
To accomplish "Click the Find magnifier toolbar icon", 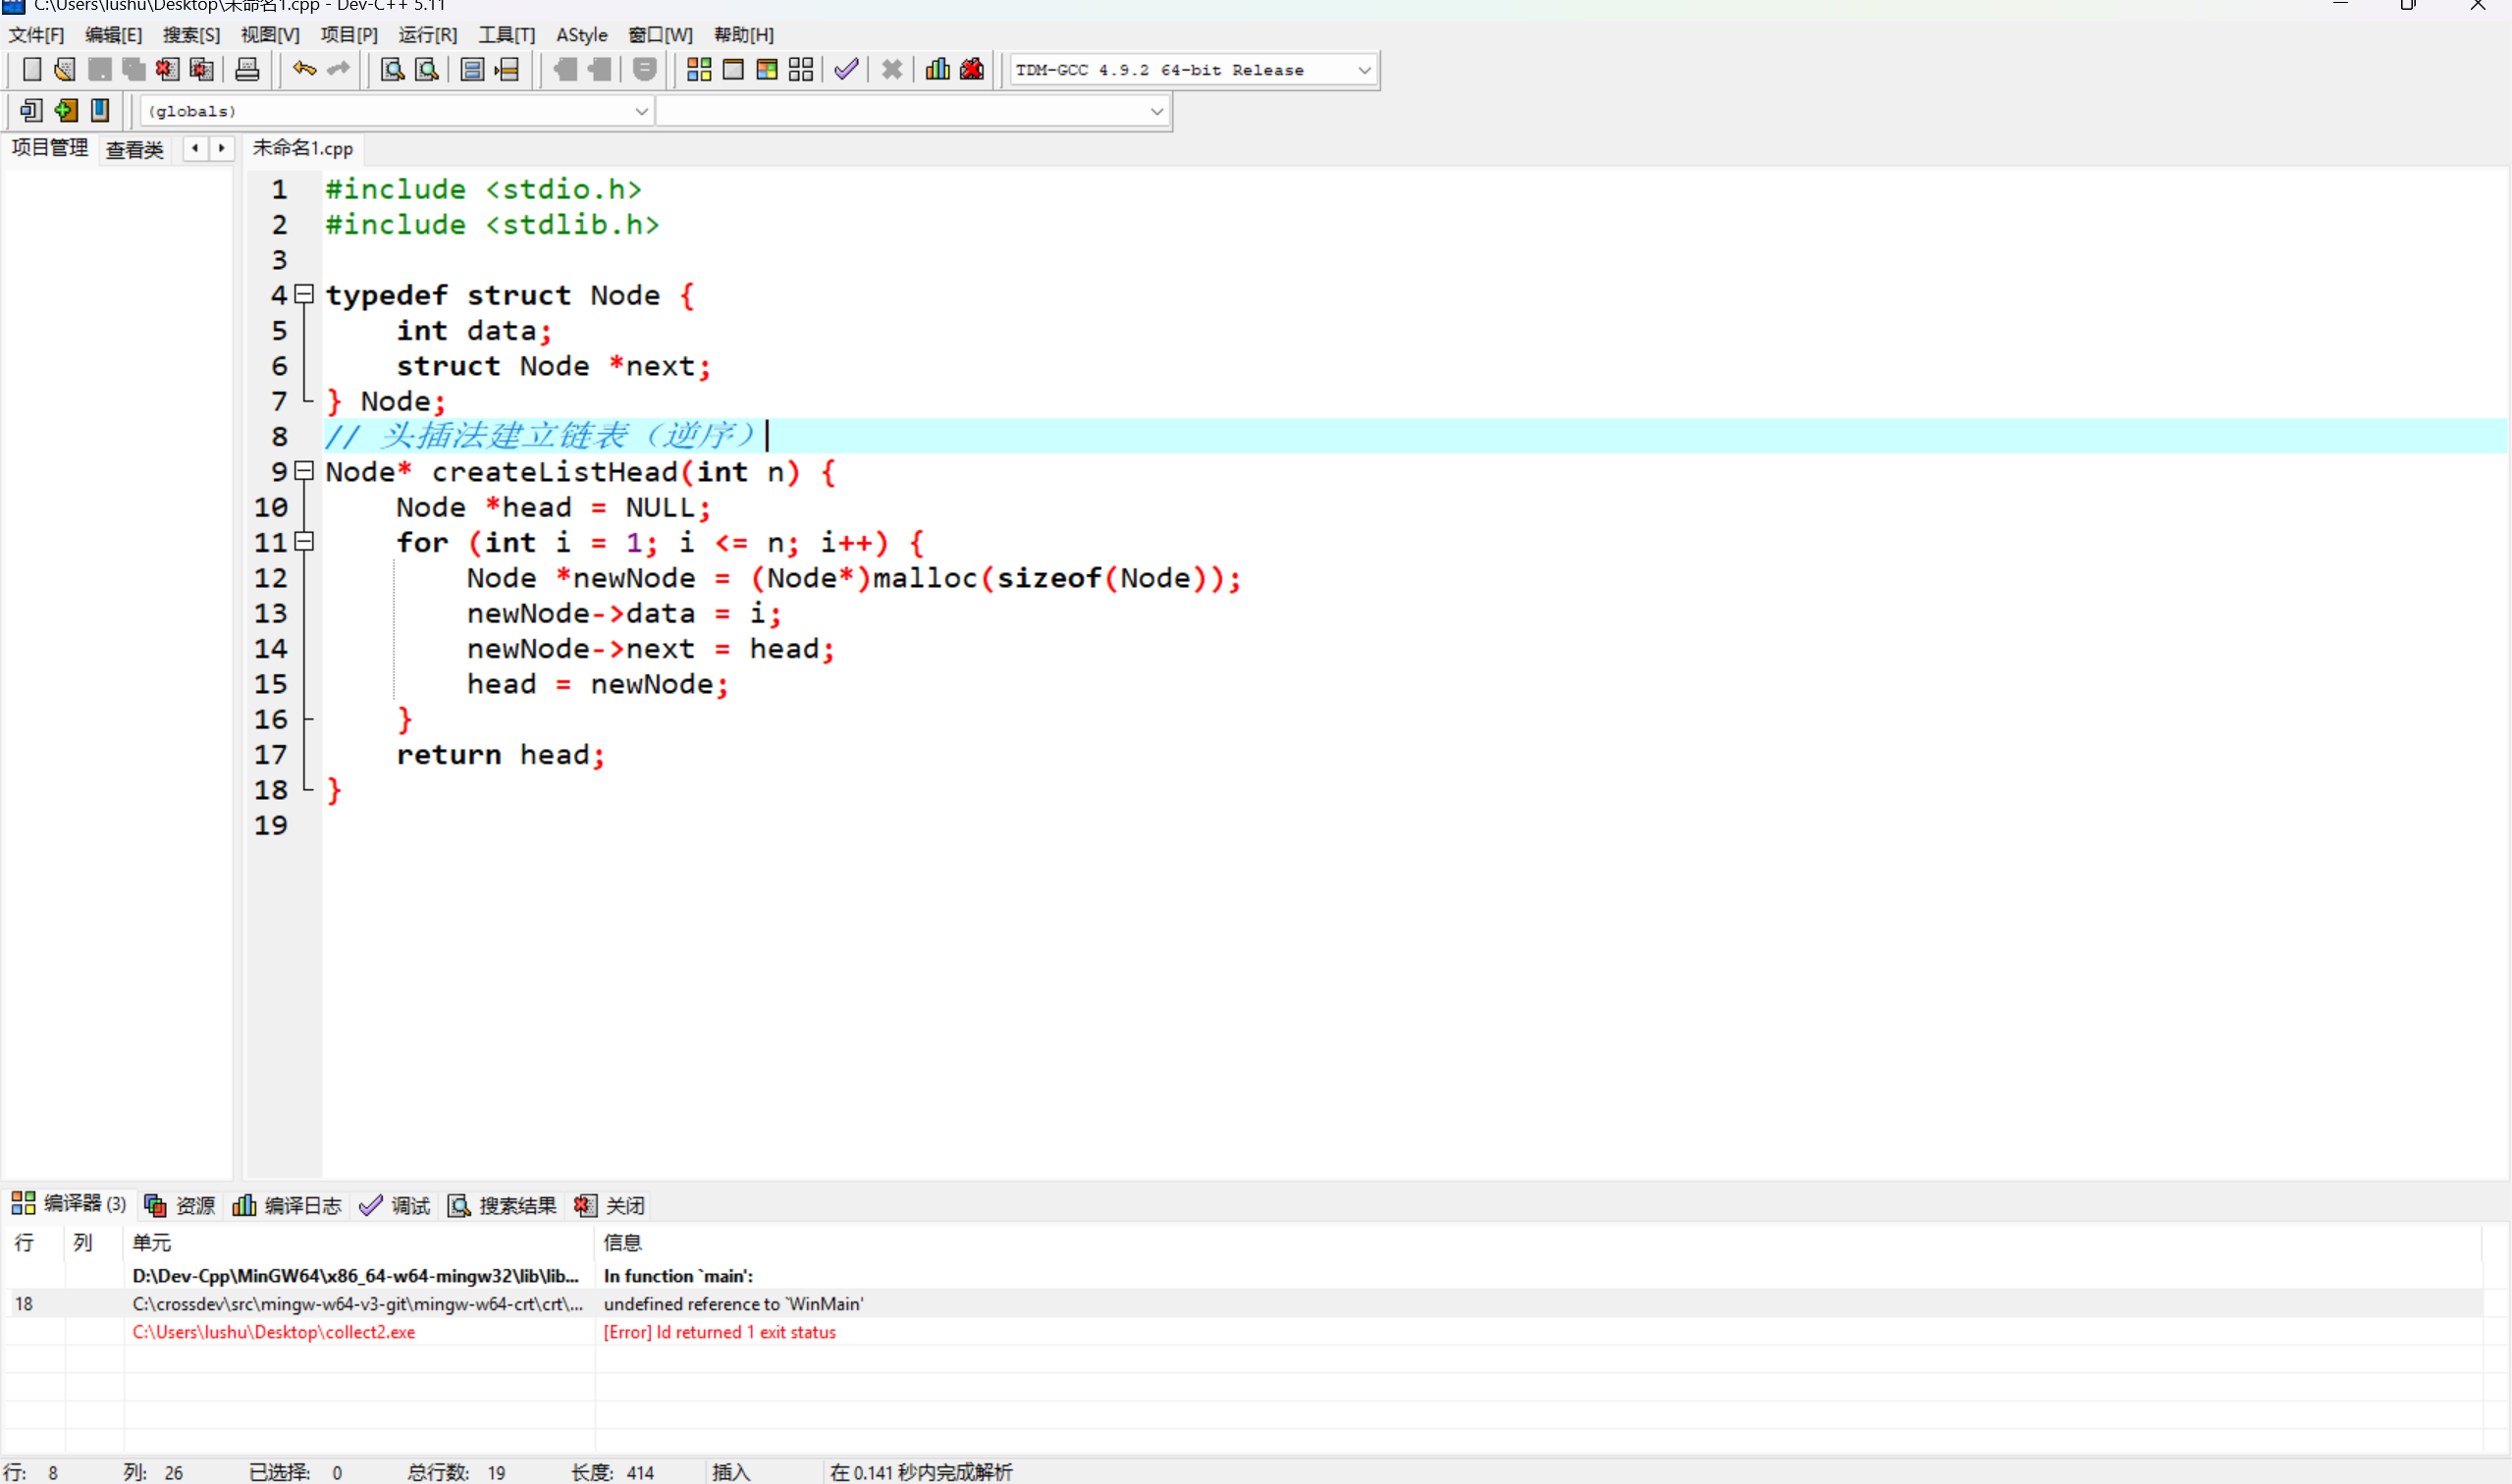I will 392,69.
